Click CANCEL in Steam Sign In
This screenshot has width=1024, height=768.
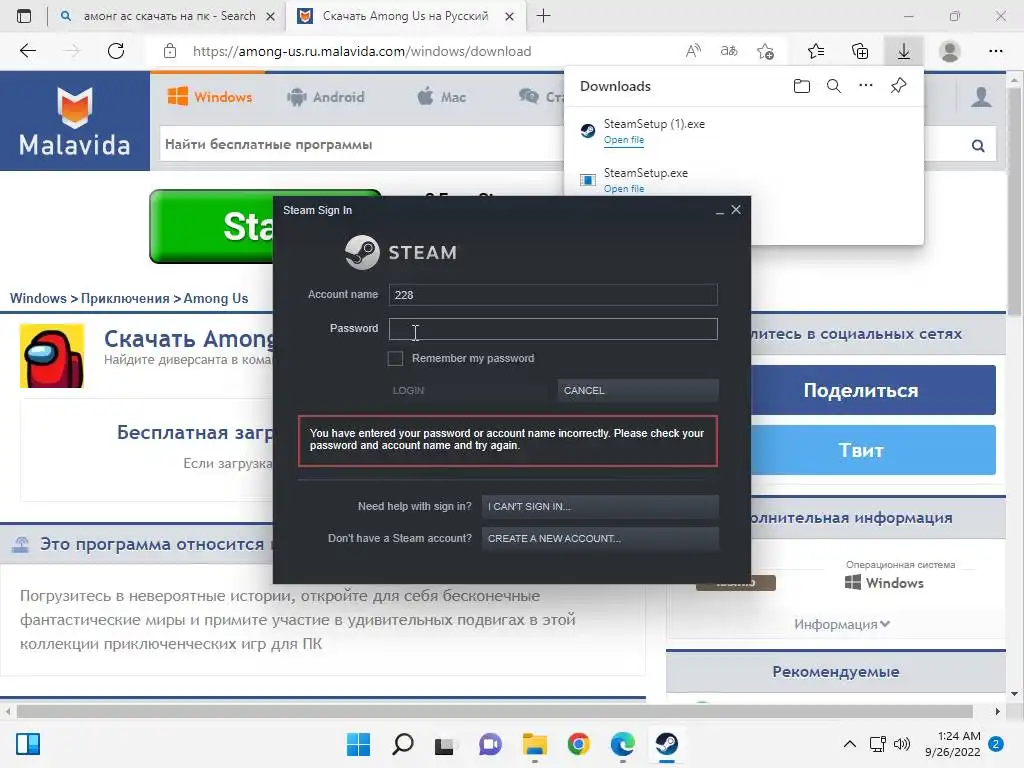point(638,391)
